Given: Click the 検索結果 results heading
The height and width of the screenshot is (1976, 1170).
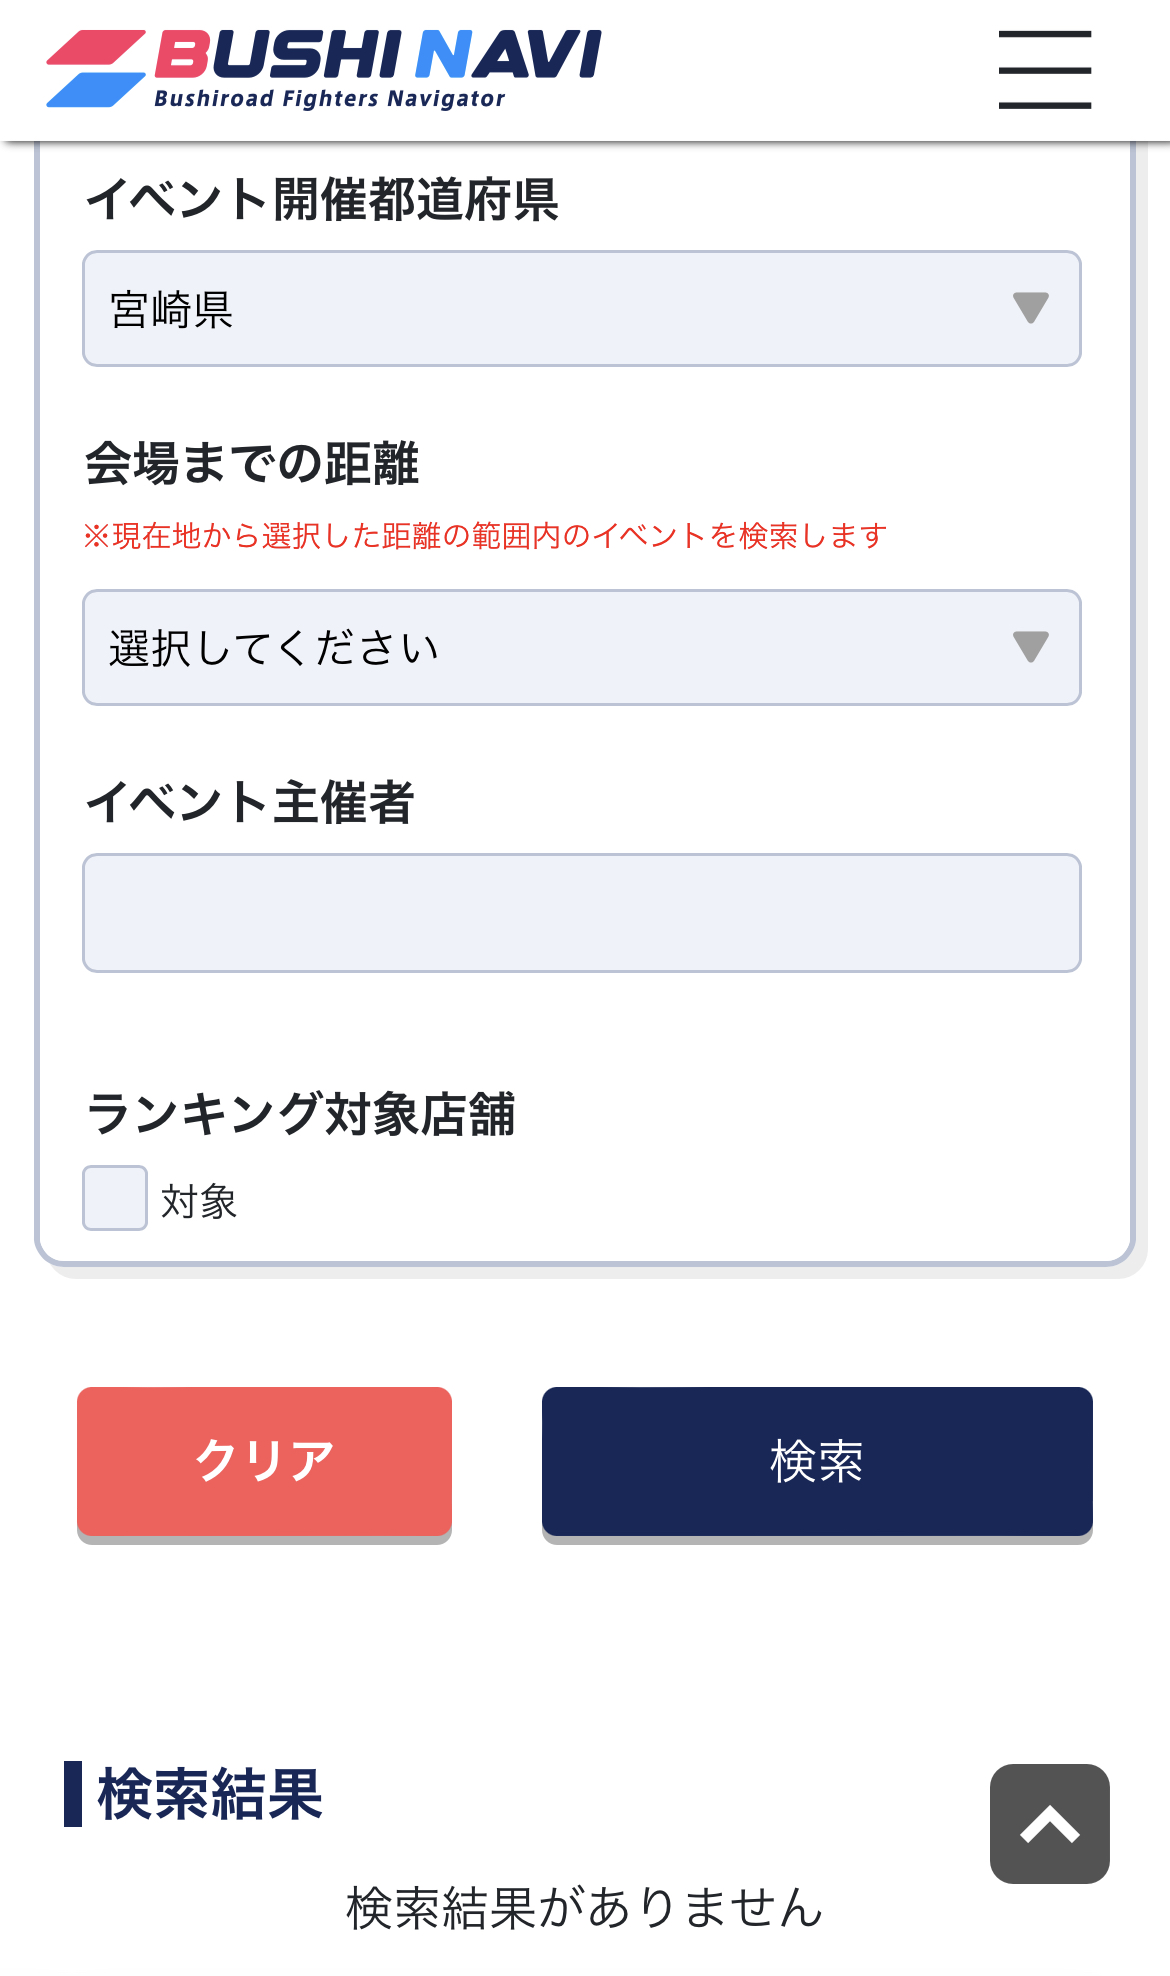Looking at the screenshot, I should click(210, 1794).
